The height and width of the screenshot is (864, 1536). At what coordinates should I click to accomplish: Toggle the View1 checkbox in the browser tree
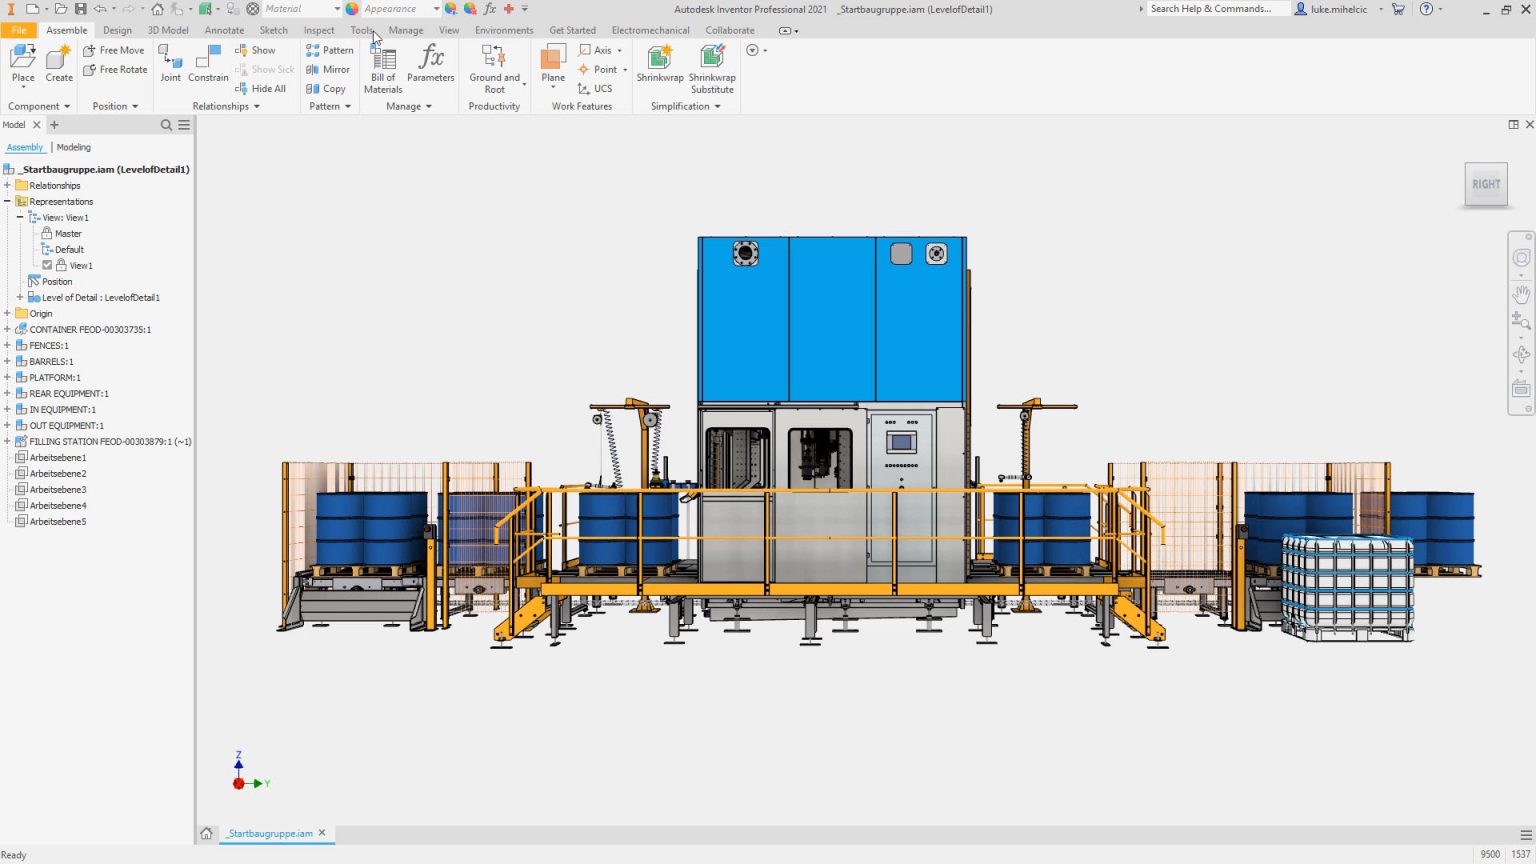click(47, 265)
